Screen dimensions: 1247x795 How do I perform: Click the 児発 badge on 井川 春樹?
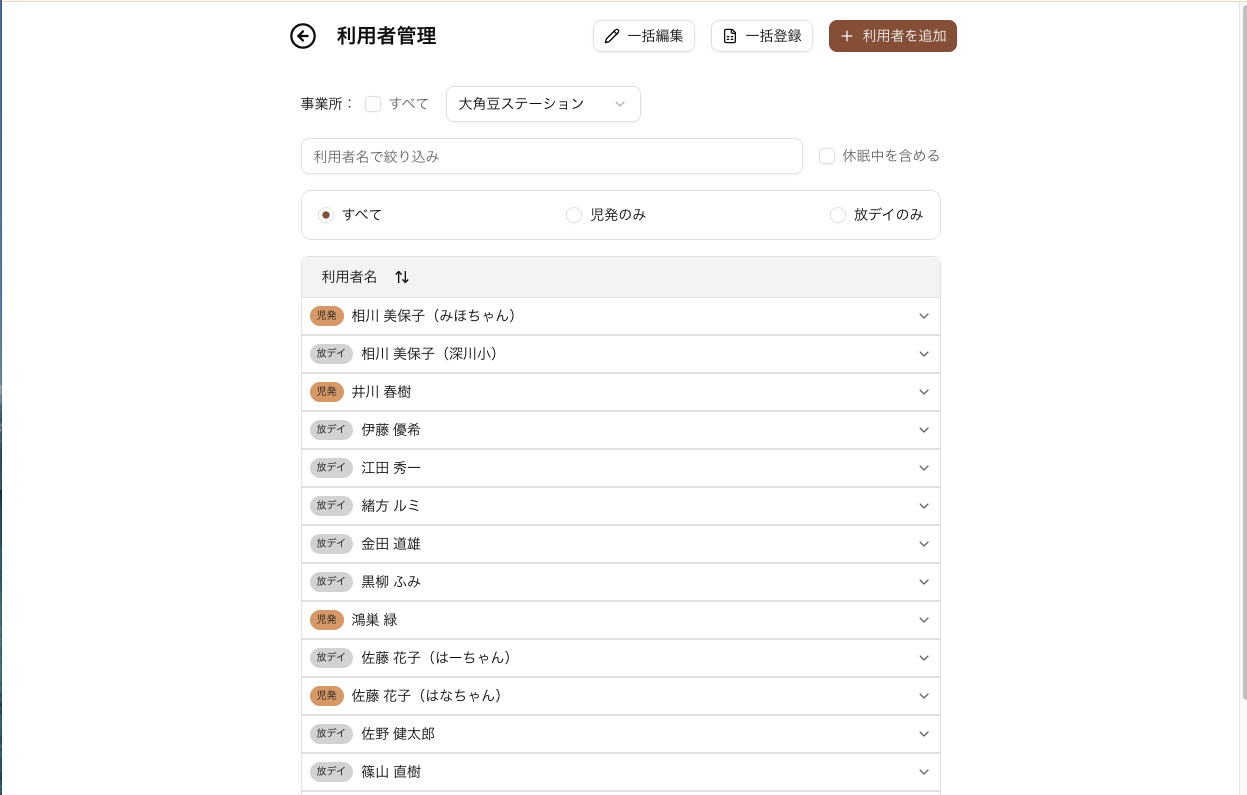coord(327,392)
